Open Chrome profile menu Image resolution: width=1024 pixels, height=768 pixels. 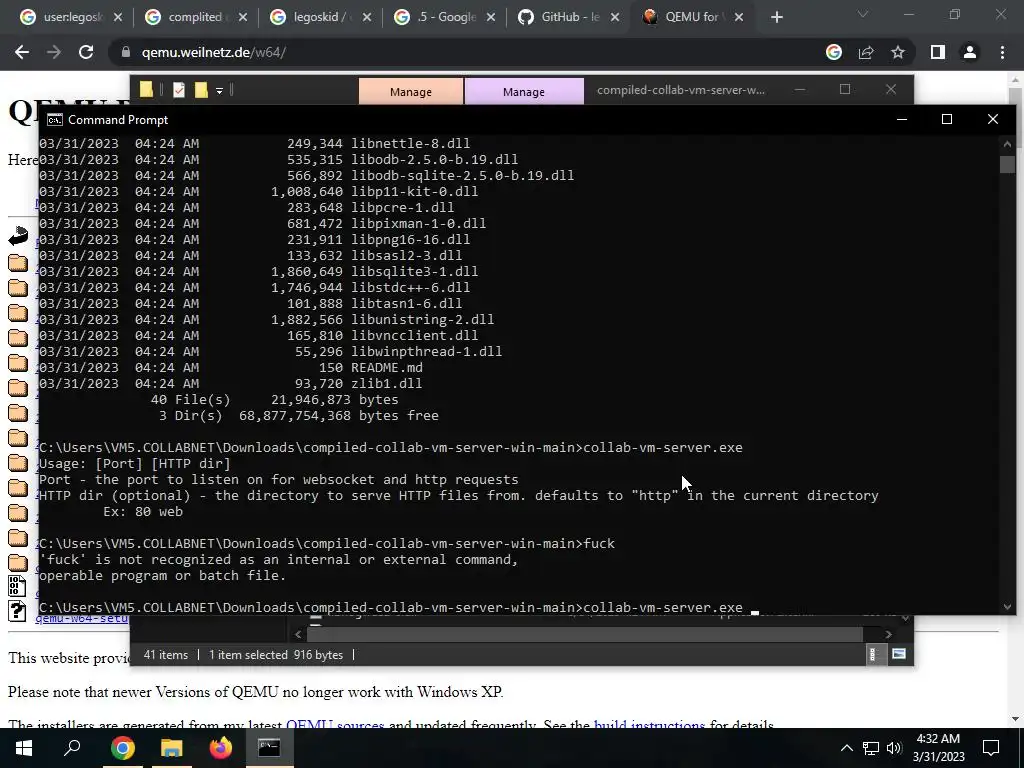pyautogui.click(x=970, y=52)
